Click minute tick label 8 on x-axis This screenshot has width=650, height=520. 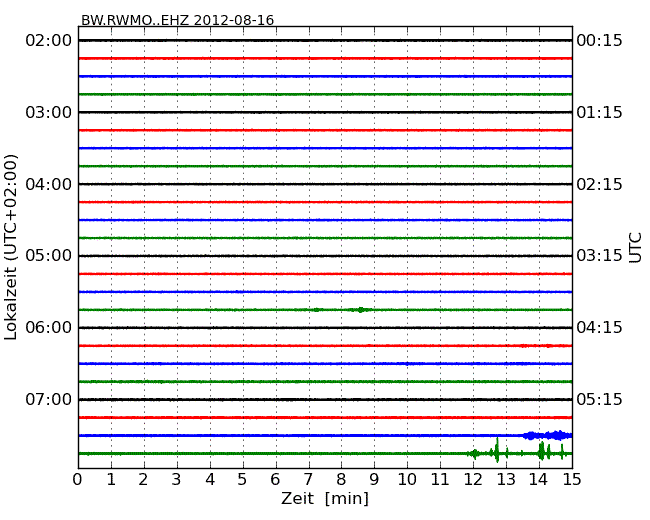coord(342,480)
